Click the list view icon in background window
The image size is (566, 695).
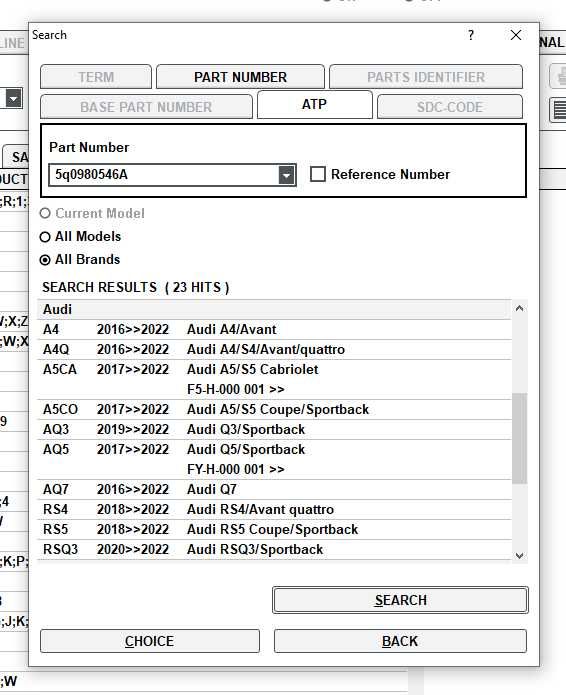tap(559, 109)
